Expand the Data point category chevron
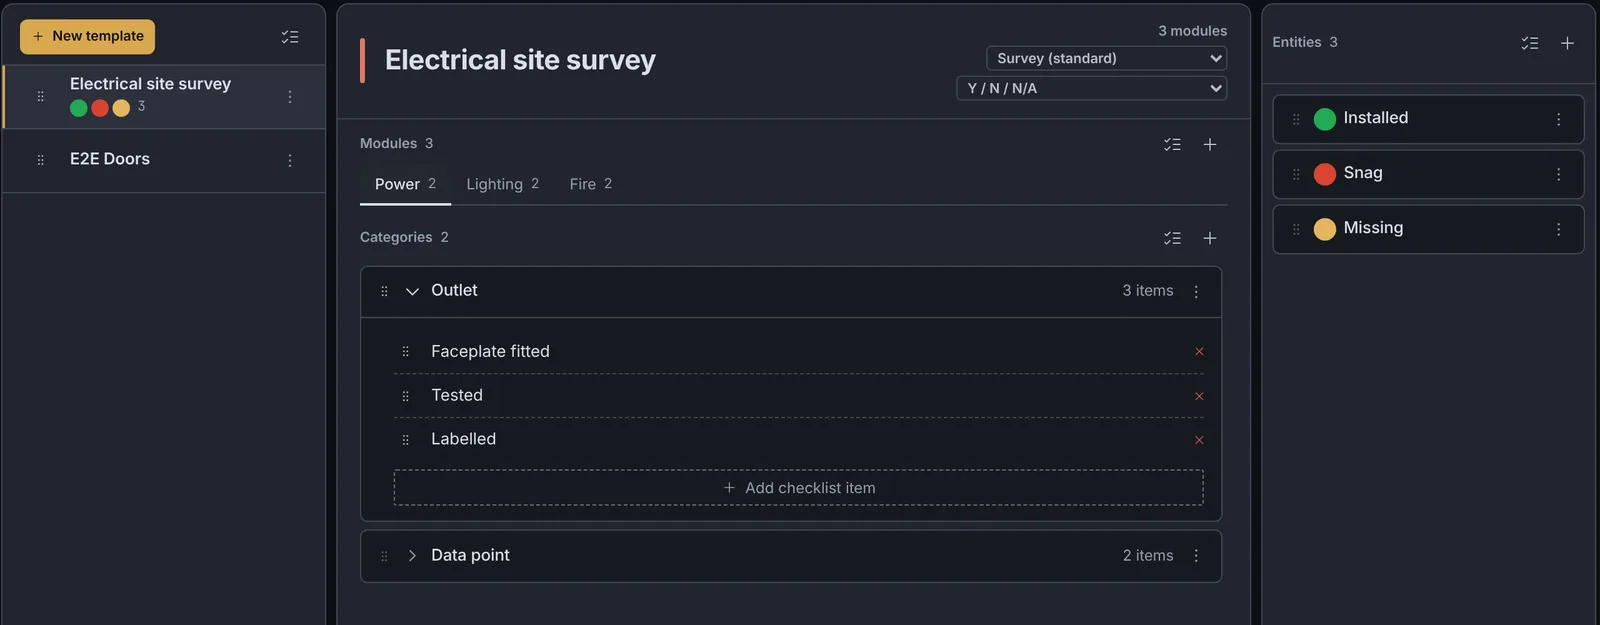The width and height of the screenshot is (1600, 625). pos(412,556)
